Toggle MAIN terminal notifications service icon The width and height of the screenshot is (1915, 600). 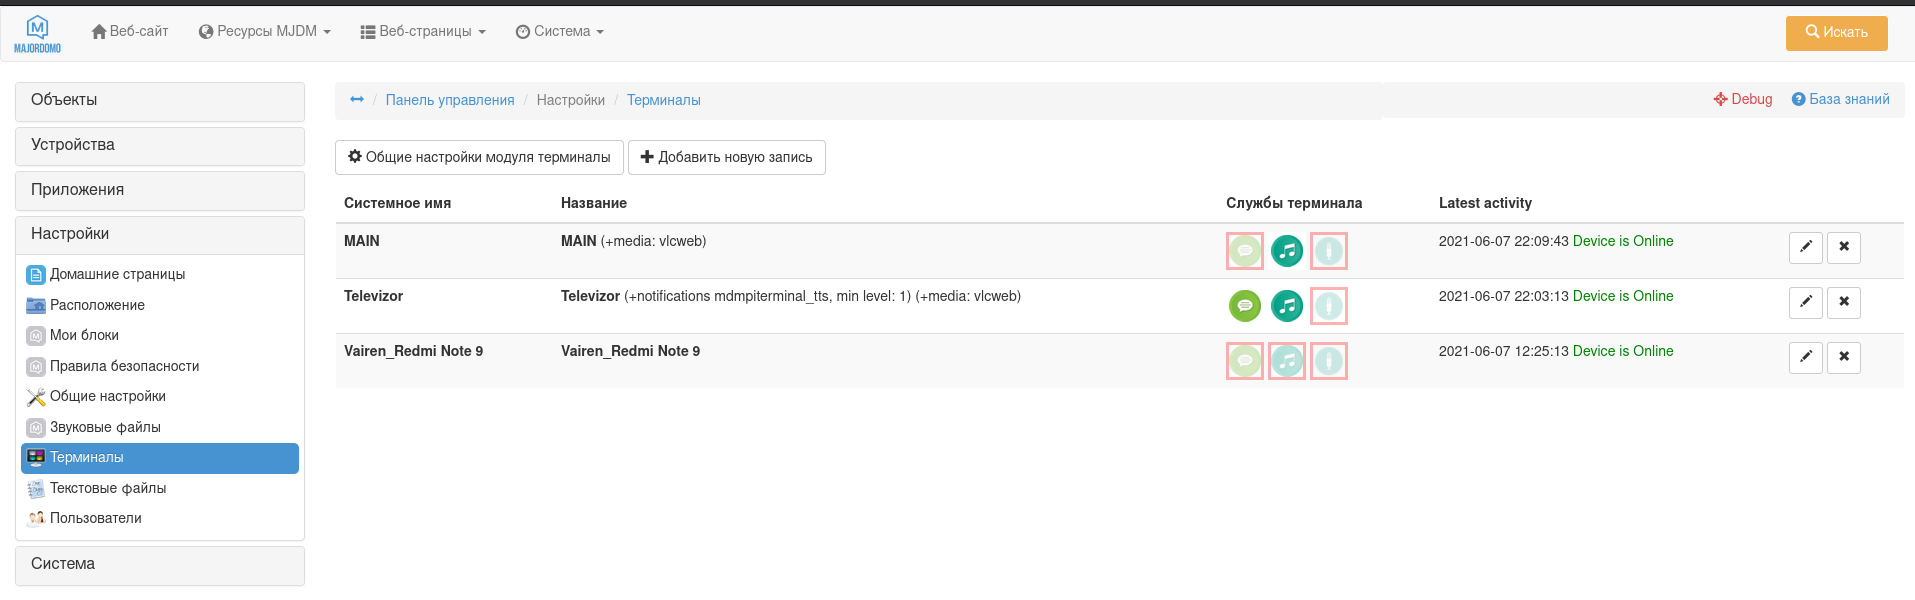pos(1245,251)
